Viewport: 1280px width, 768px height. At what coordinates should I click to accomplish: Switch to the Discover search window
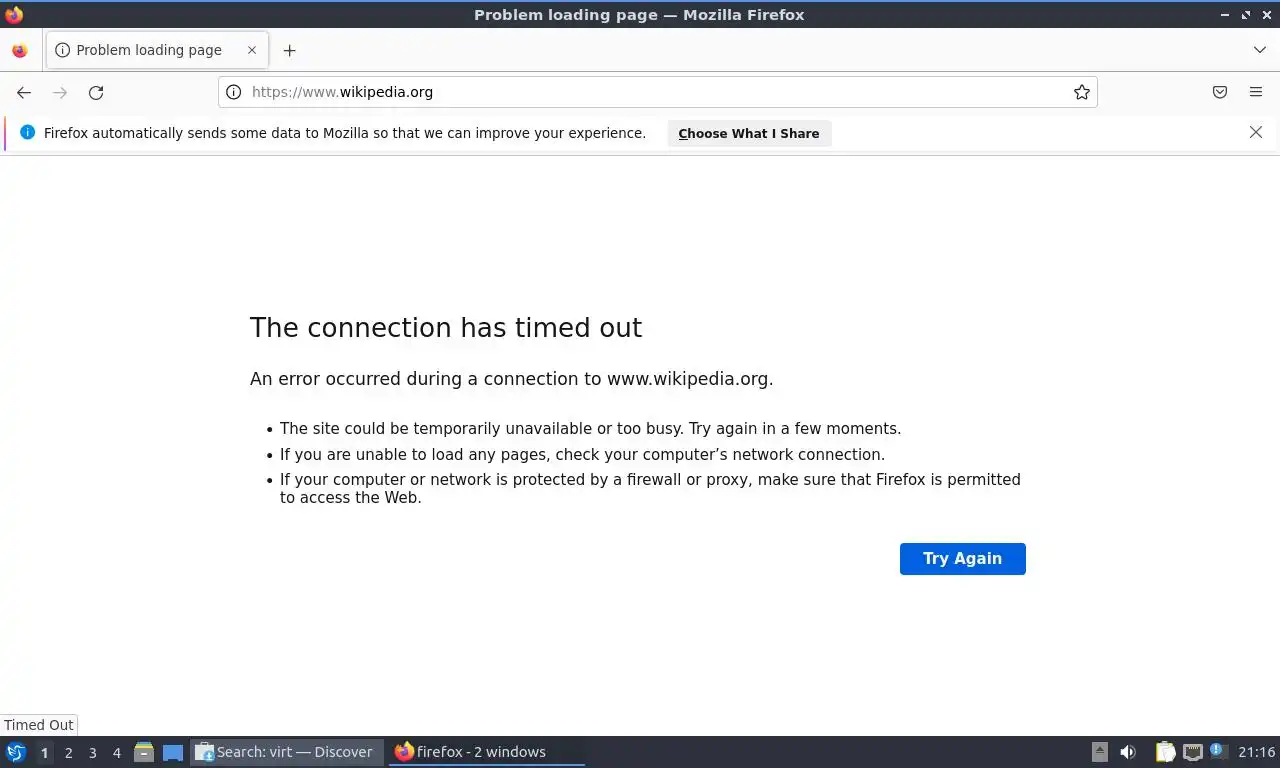[287, 752]
